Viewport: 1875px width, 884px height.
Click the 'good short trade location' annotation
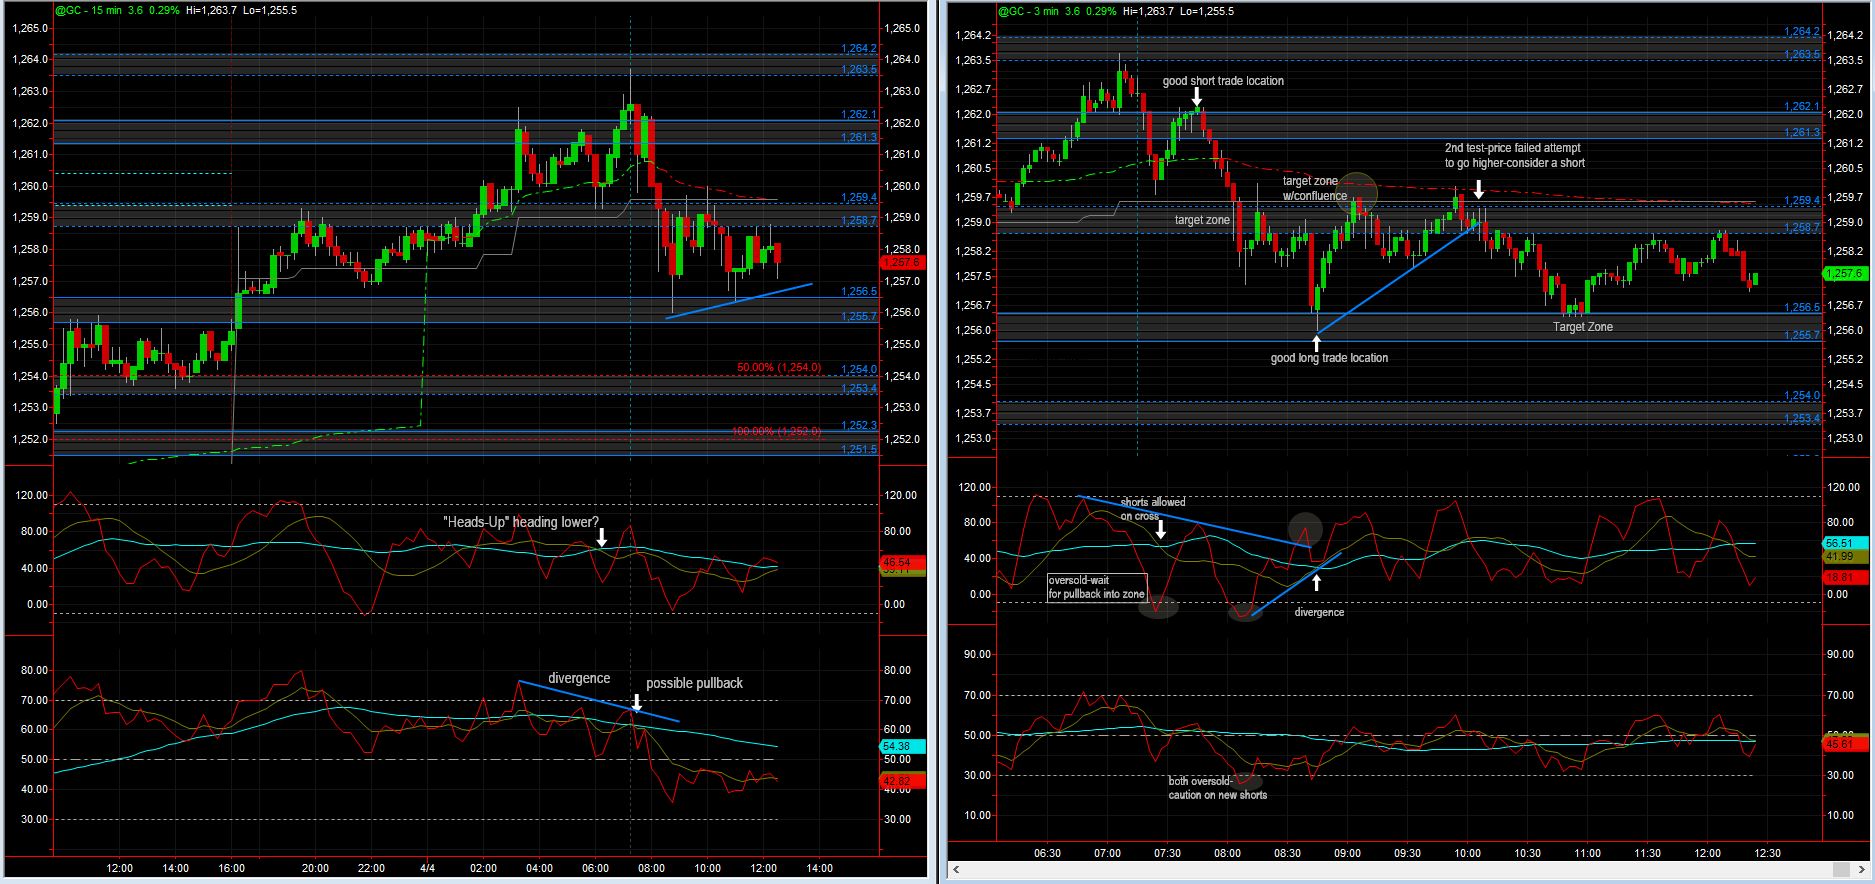point(1223,81)
